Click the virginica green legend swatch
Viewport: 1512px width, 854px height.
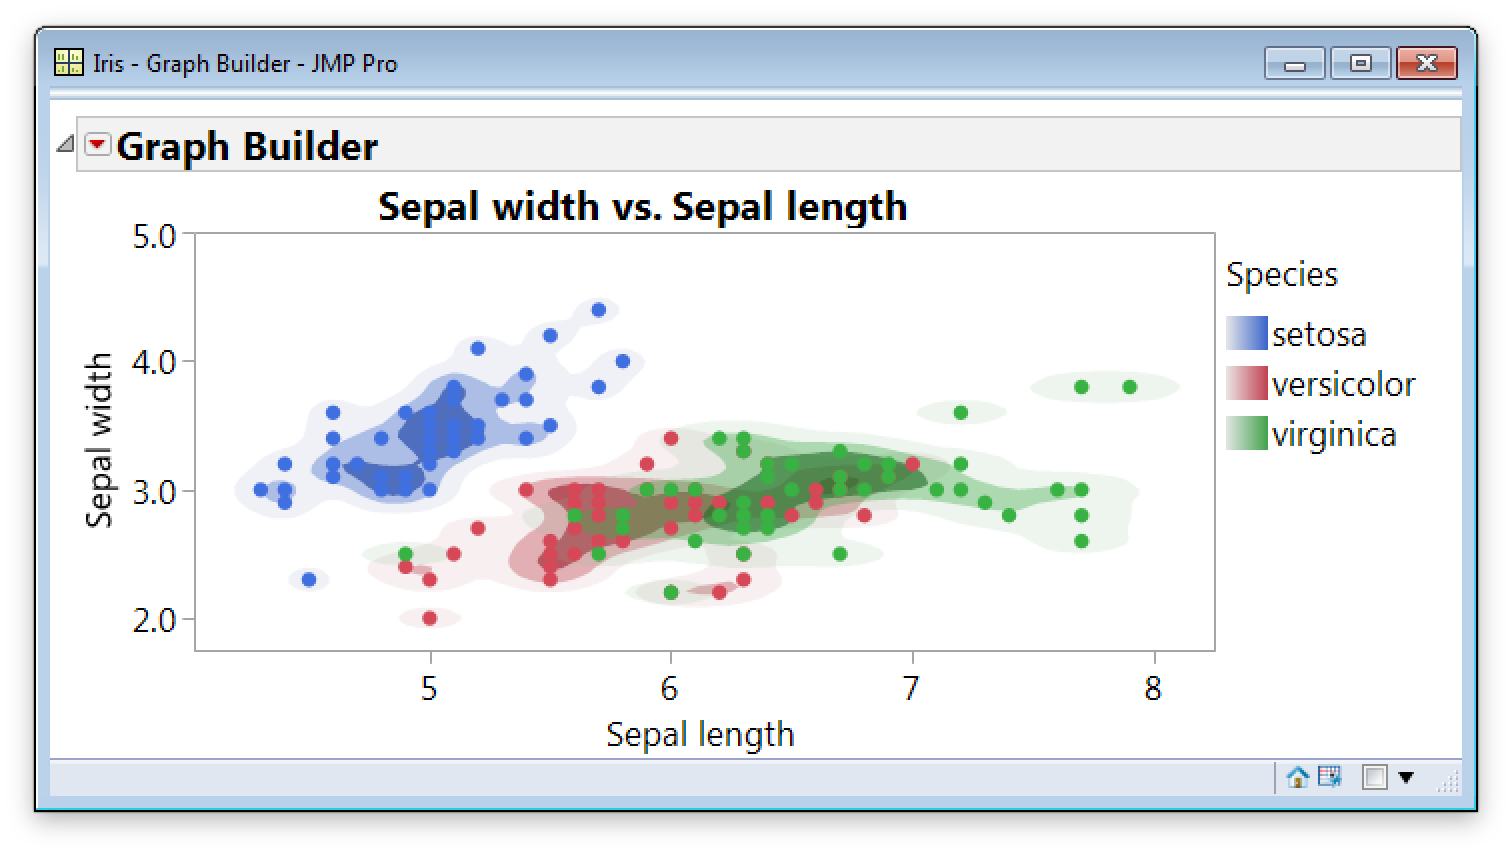click(1246, 434)
